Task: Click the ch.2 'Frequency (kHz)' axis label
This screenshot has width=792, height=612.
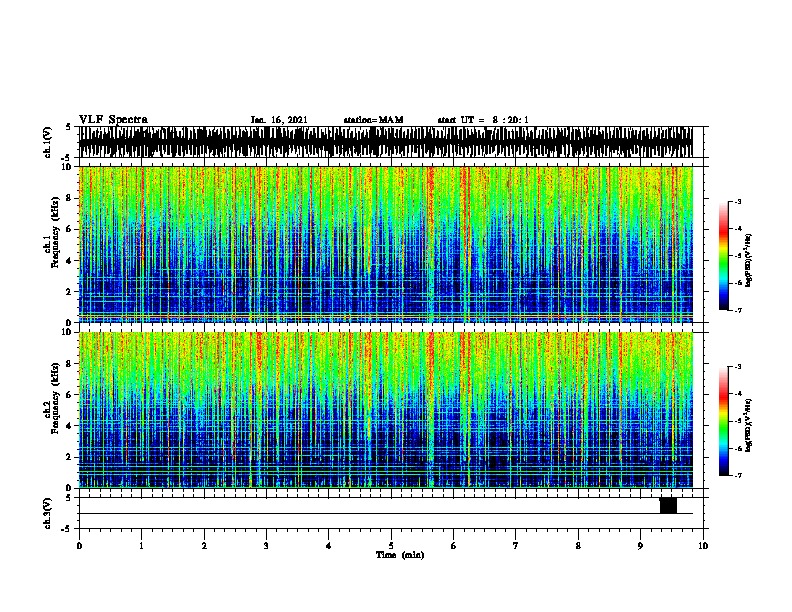Action: click(55, 398)
